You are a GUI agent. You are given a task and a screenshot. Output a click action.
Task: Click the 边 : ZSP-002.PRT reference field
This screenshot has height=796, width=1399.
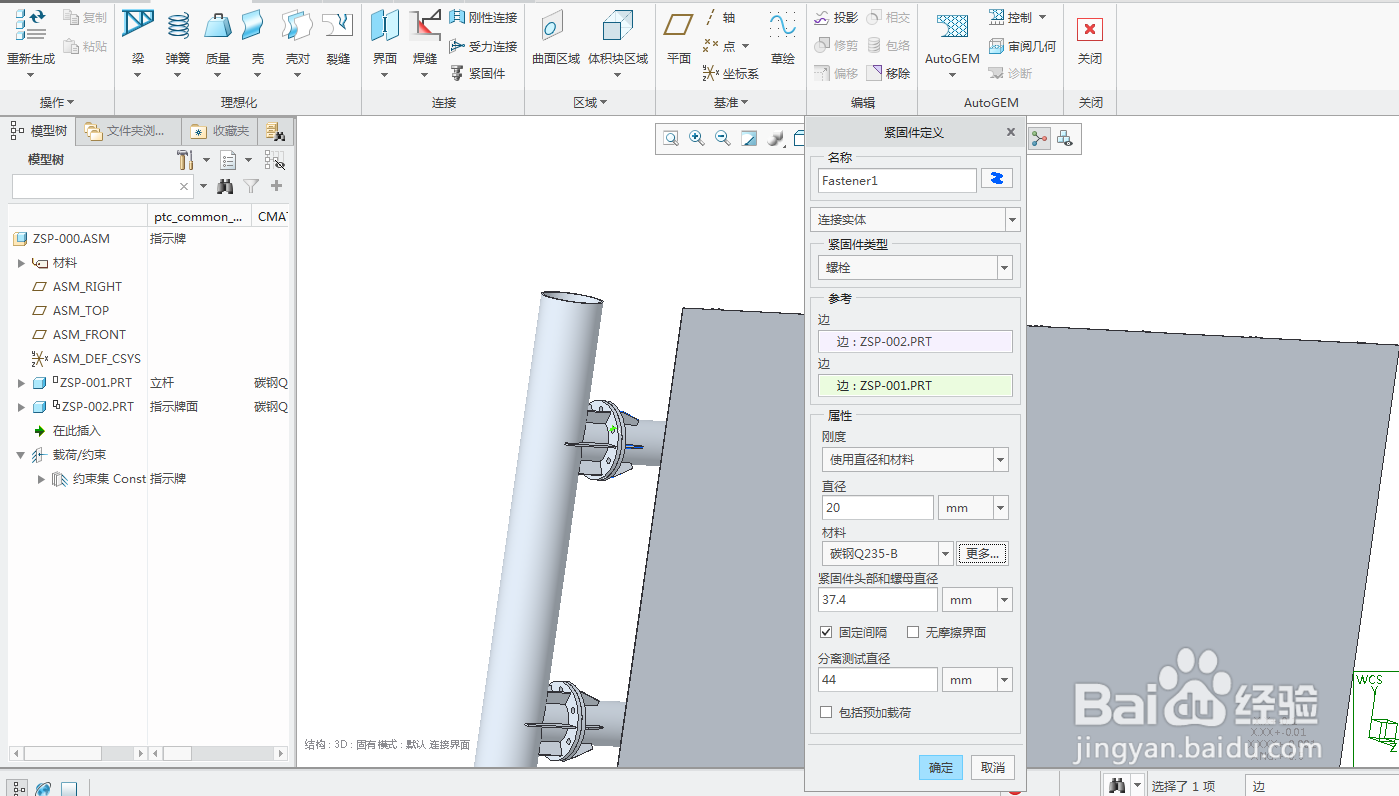click(x=915, y=341)
